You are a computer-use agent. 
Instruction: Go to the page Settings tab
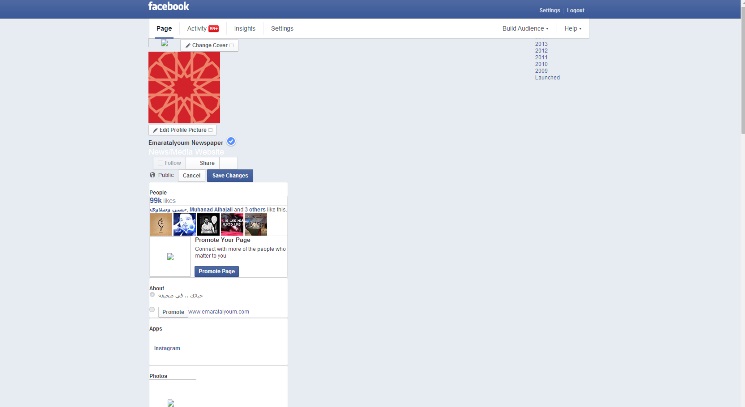(x=282, y=29)
